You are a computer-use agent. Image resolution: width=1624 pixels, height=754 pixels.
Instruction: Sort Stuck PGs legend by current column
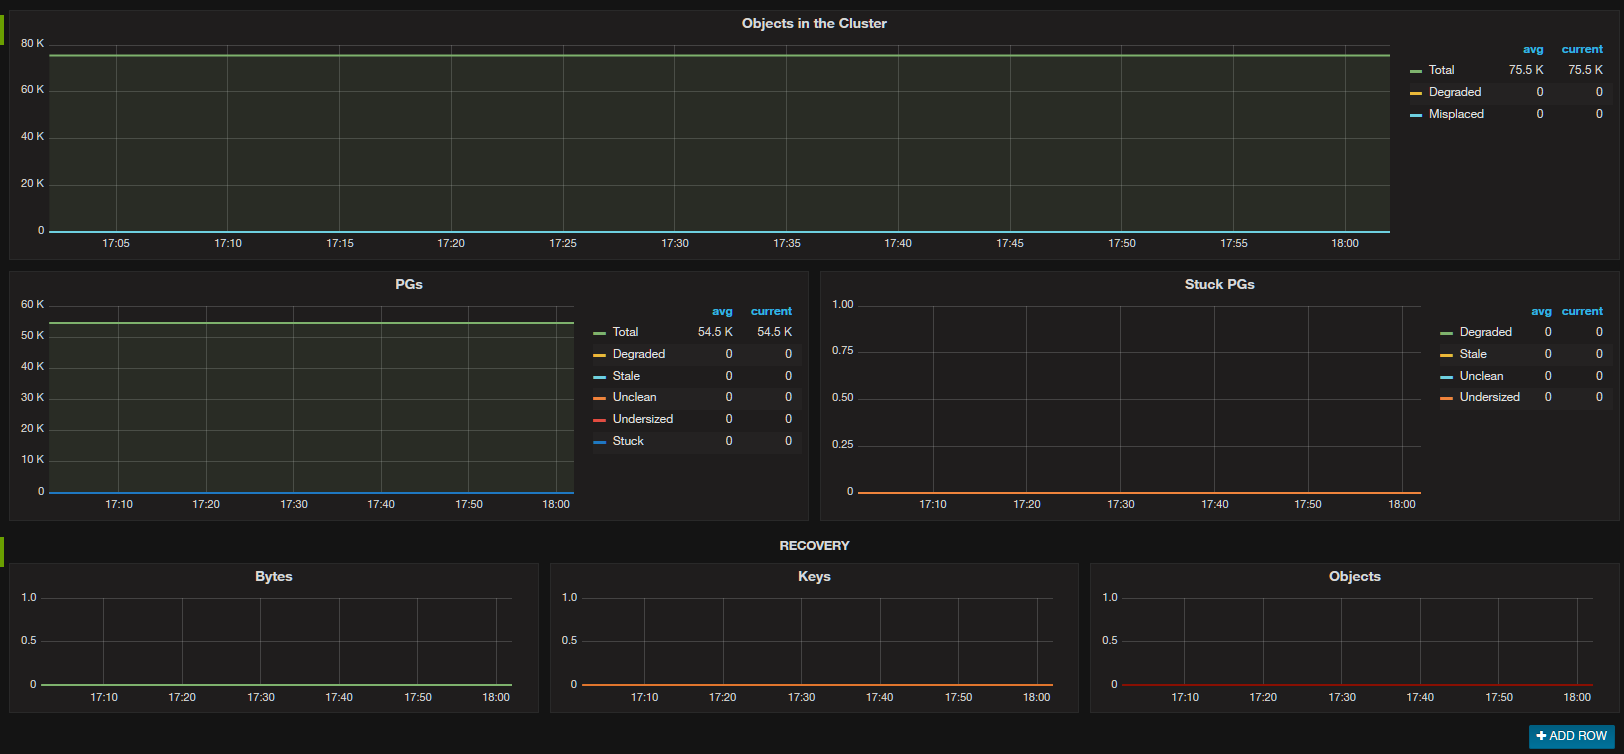click(x=1582, y=311)
